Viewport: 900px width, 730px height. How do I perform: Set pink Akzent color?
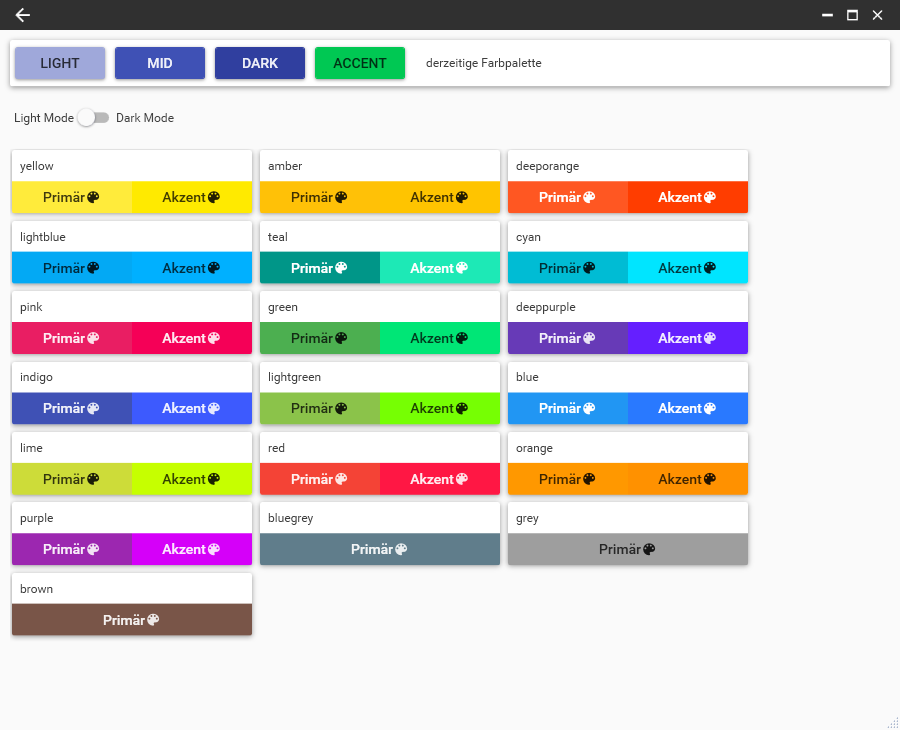[x=192, y=338]
